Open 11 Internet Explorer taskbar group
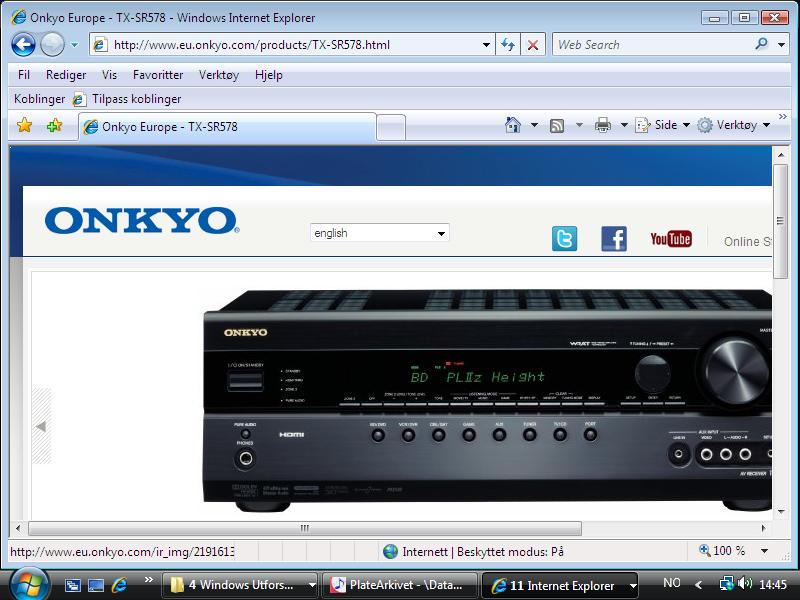800x600 pixels. point(560,585)
